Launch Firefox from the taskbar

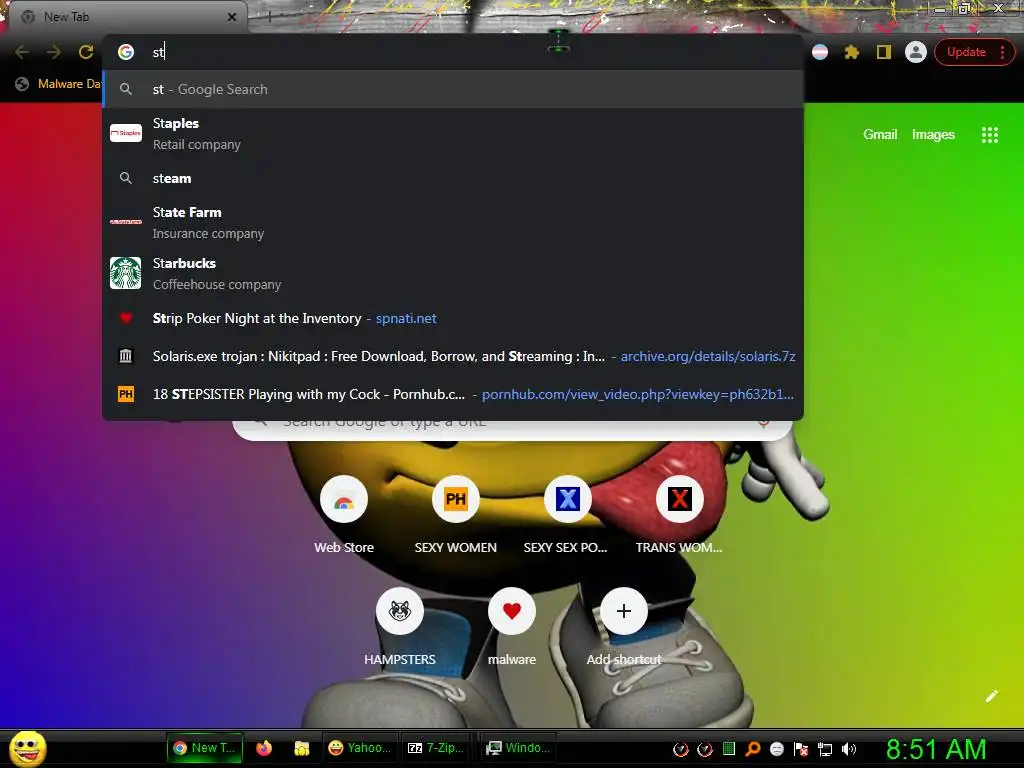click(x=264, y=748)
